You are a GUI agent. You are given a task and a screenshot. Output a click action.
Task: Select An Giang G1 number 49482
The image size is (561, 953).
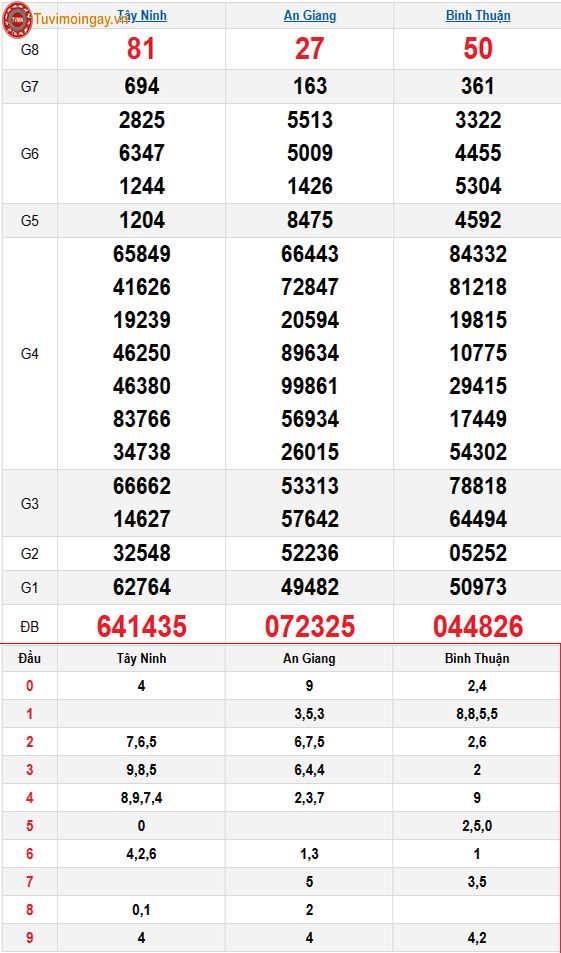click(310, 587)
